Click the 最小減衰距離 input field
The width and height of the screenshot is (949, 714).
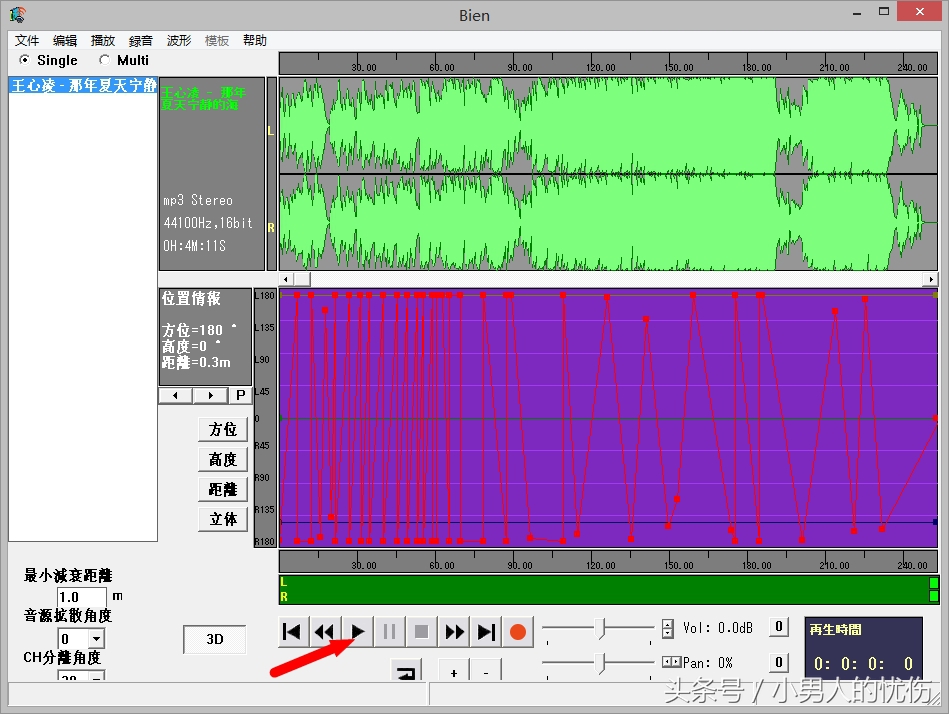tap(82, 597)
